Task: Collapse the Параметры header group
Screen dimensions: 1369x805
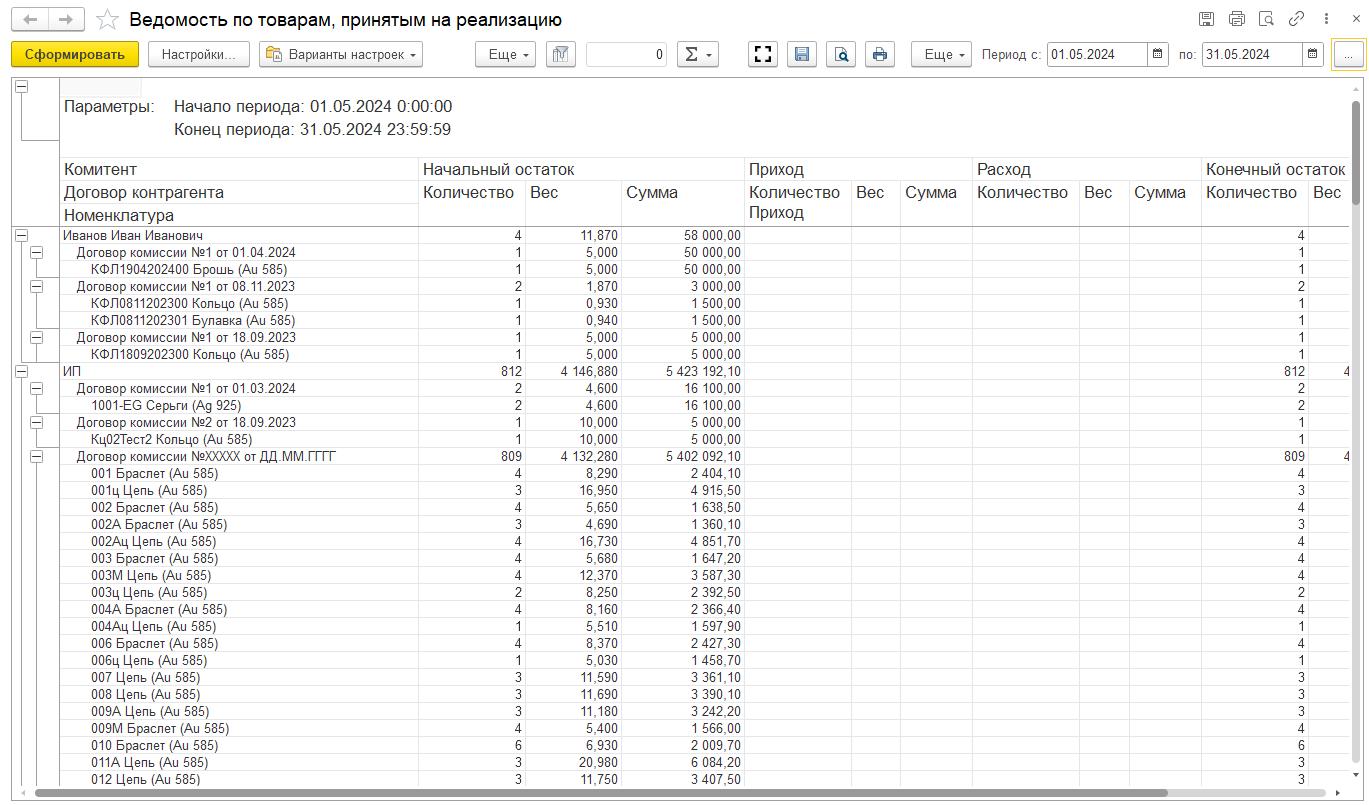Action: (x=21, y=87)
